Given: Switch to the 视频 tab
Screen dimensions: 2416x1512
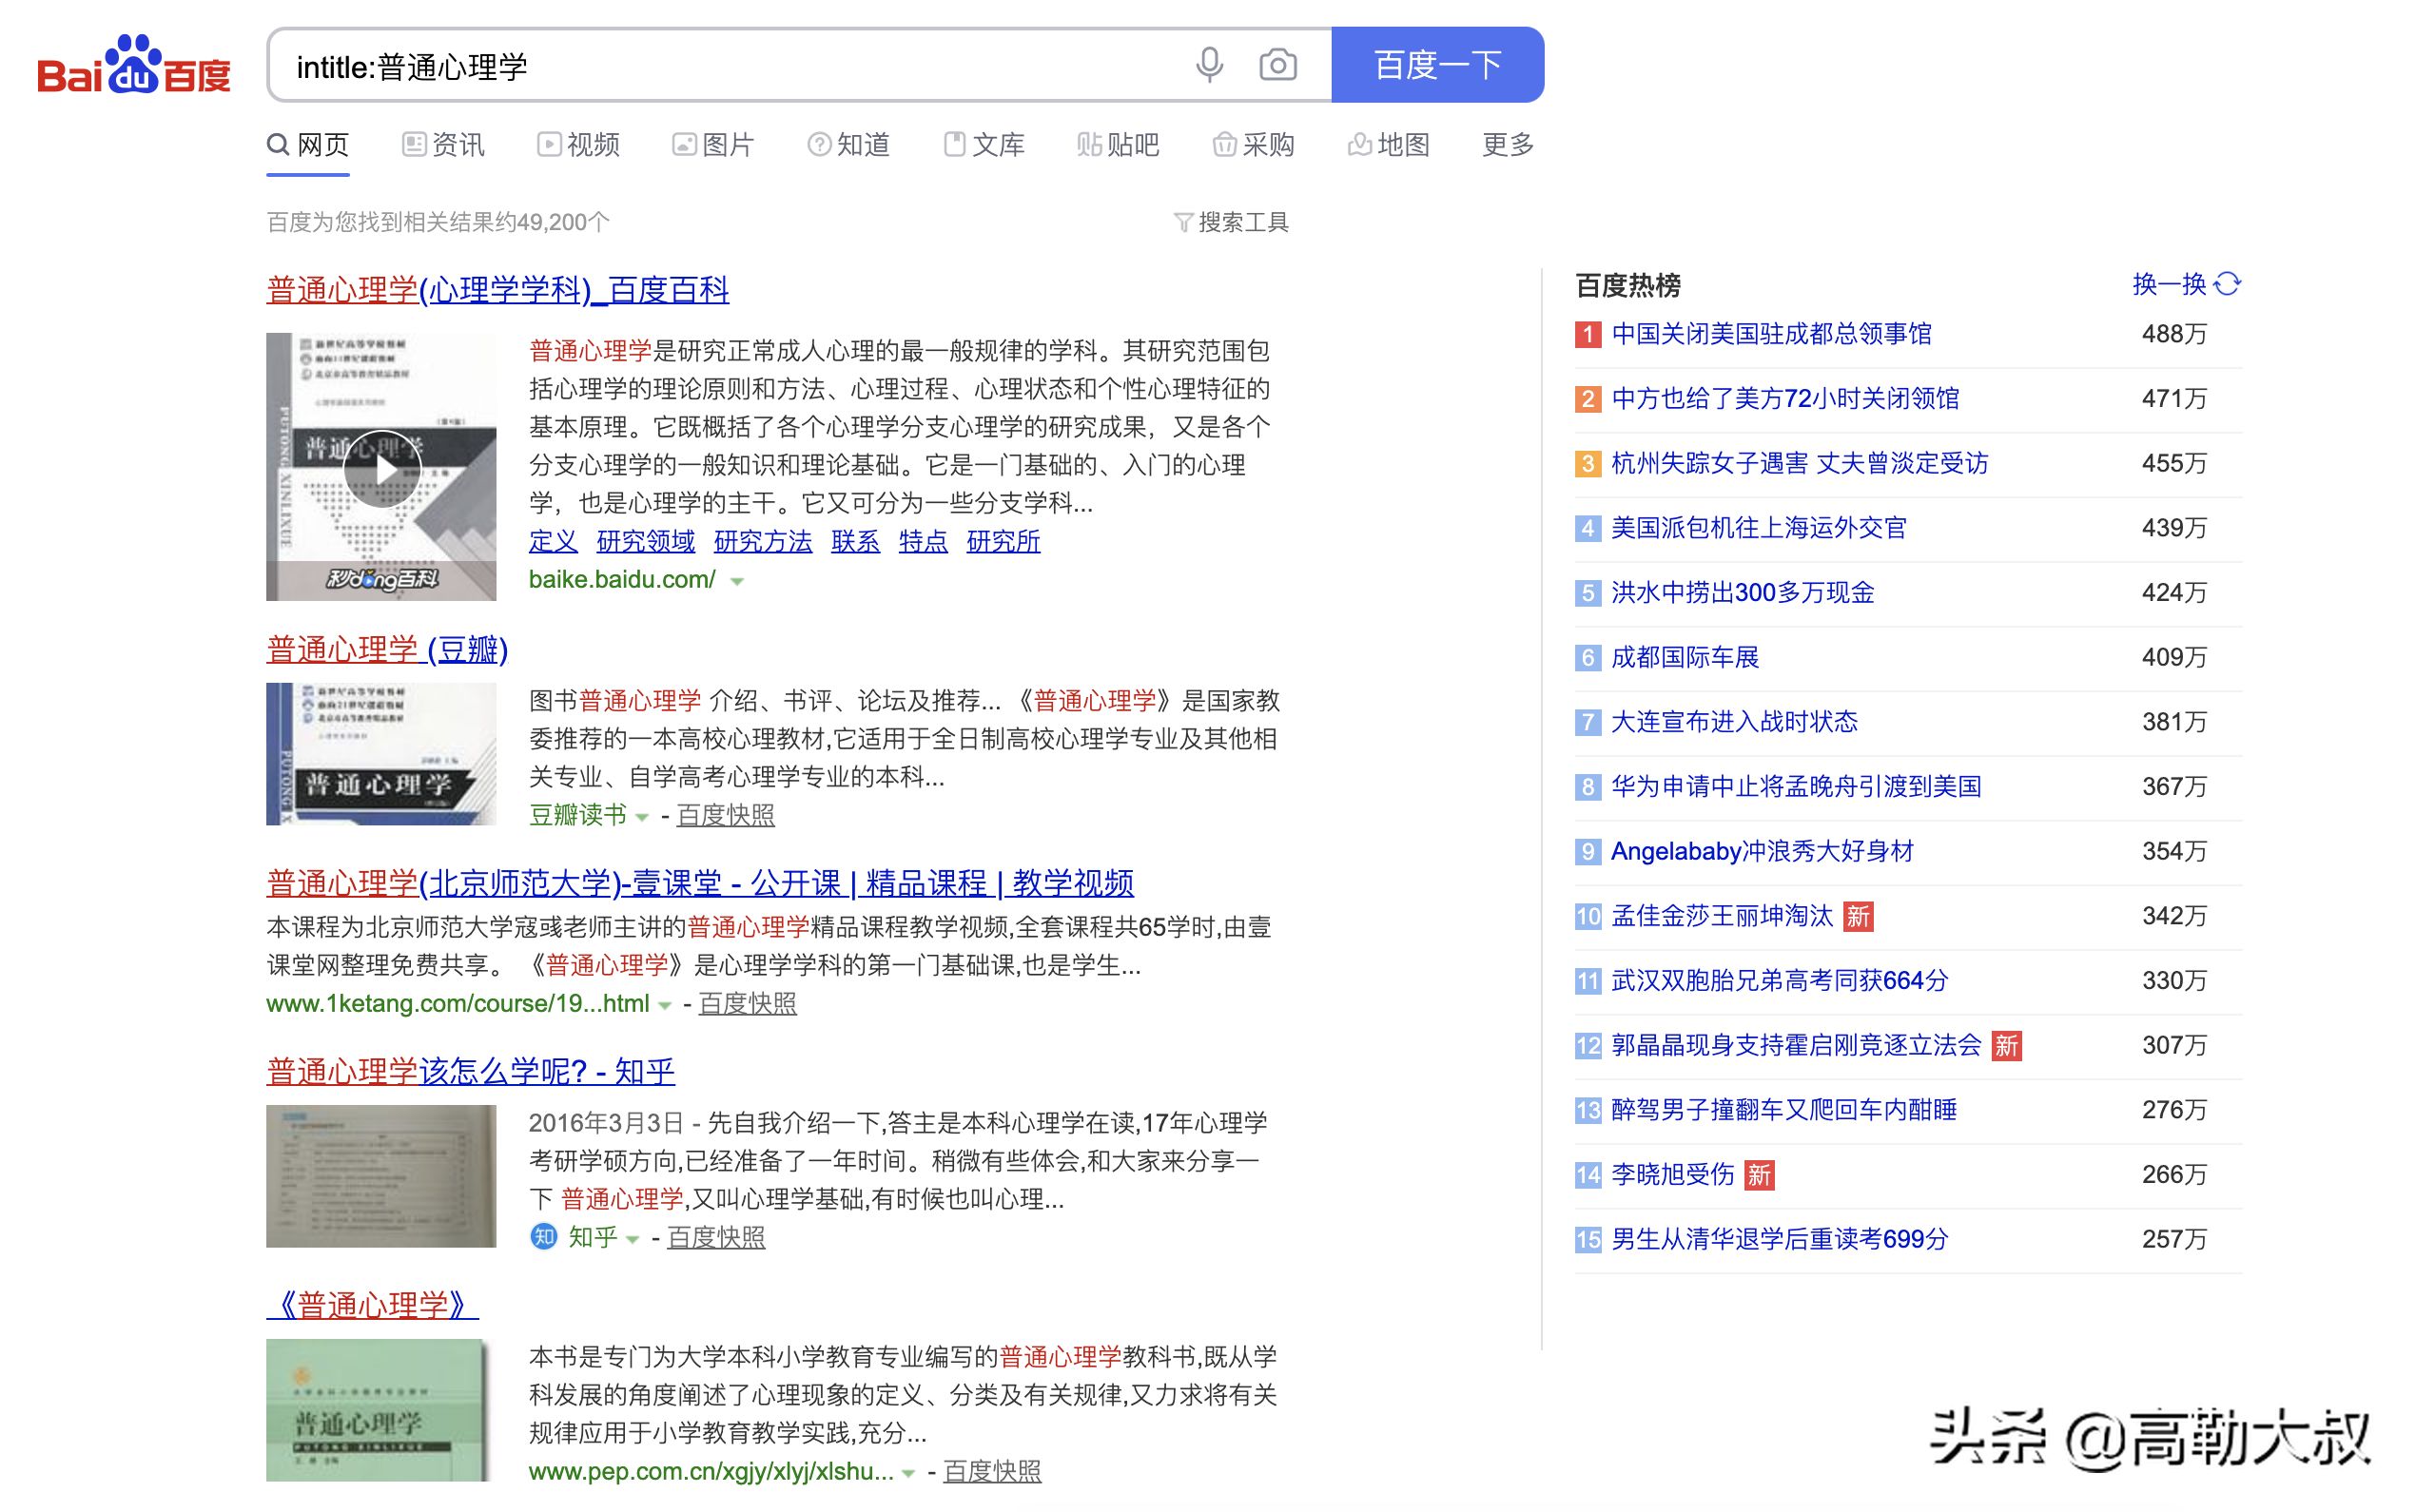Looking at the screenshot, I should pos(578,145).
